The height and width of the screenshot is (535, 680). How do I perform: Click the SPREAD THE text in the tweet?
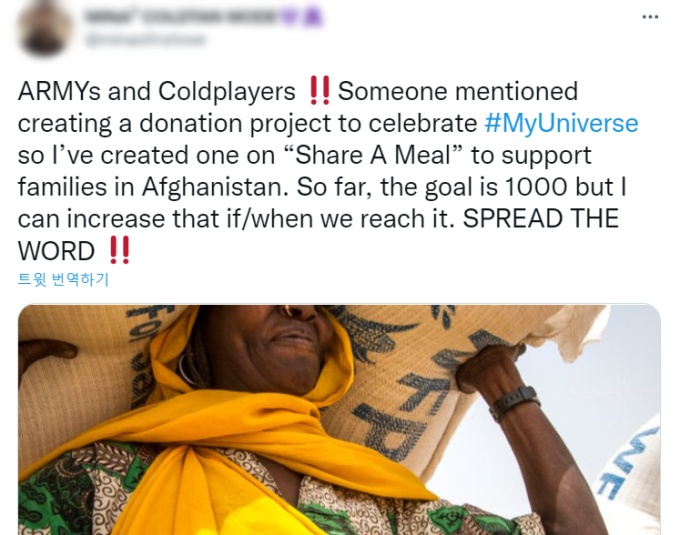[541, 219]
